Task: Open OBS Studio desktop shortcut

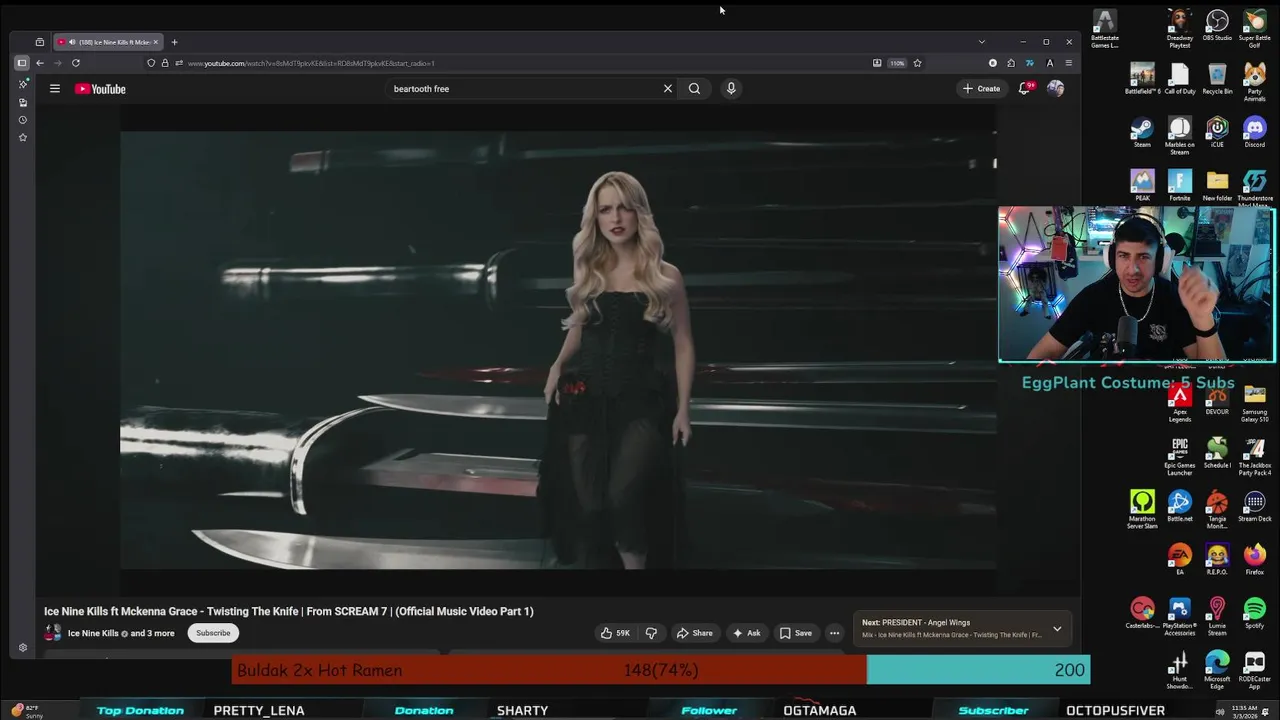Action: 1217,26
